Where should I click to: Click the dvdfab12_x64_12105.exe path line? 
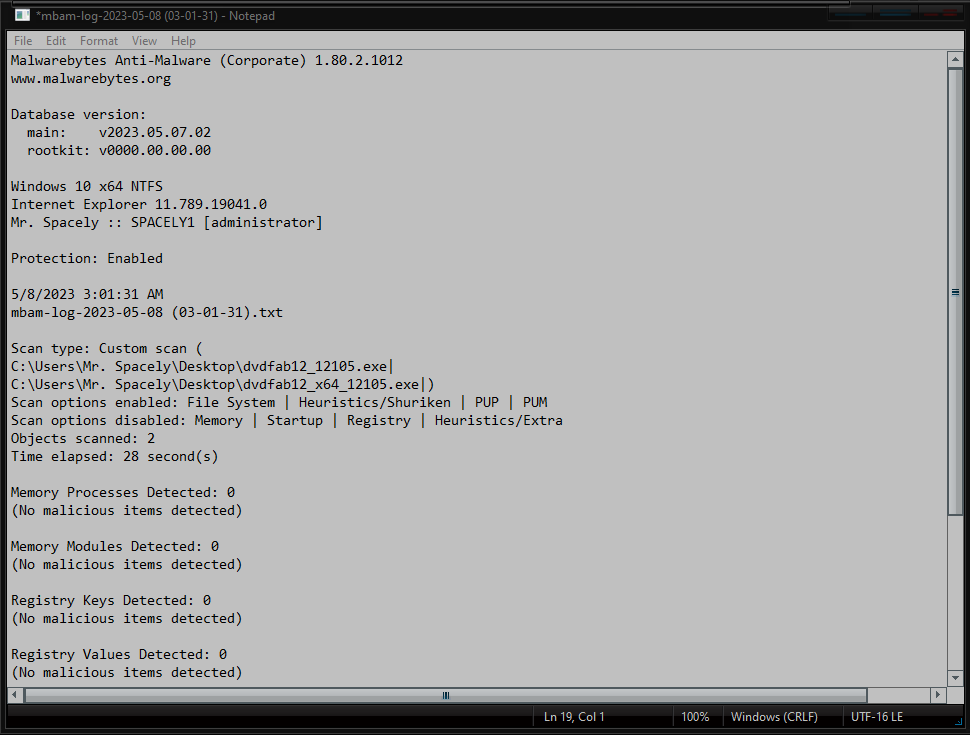[x=222, y=384]
